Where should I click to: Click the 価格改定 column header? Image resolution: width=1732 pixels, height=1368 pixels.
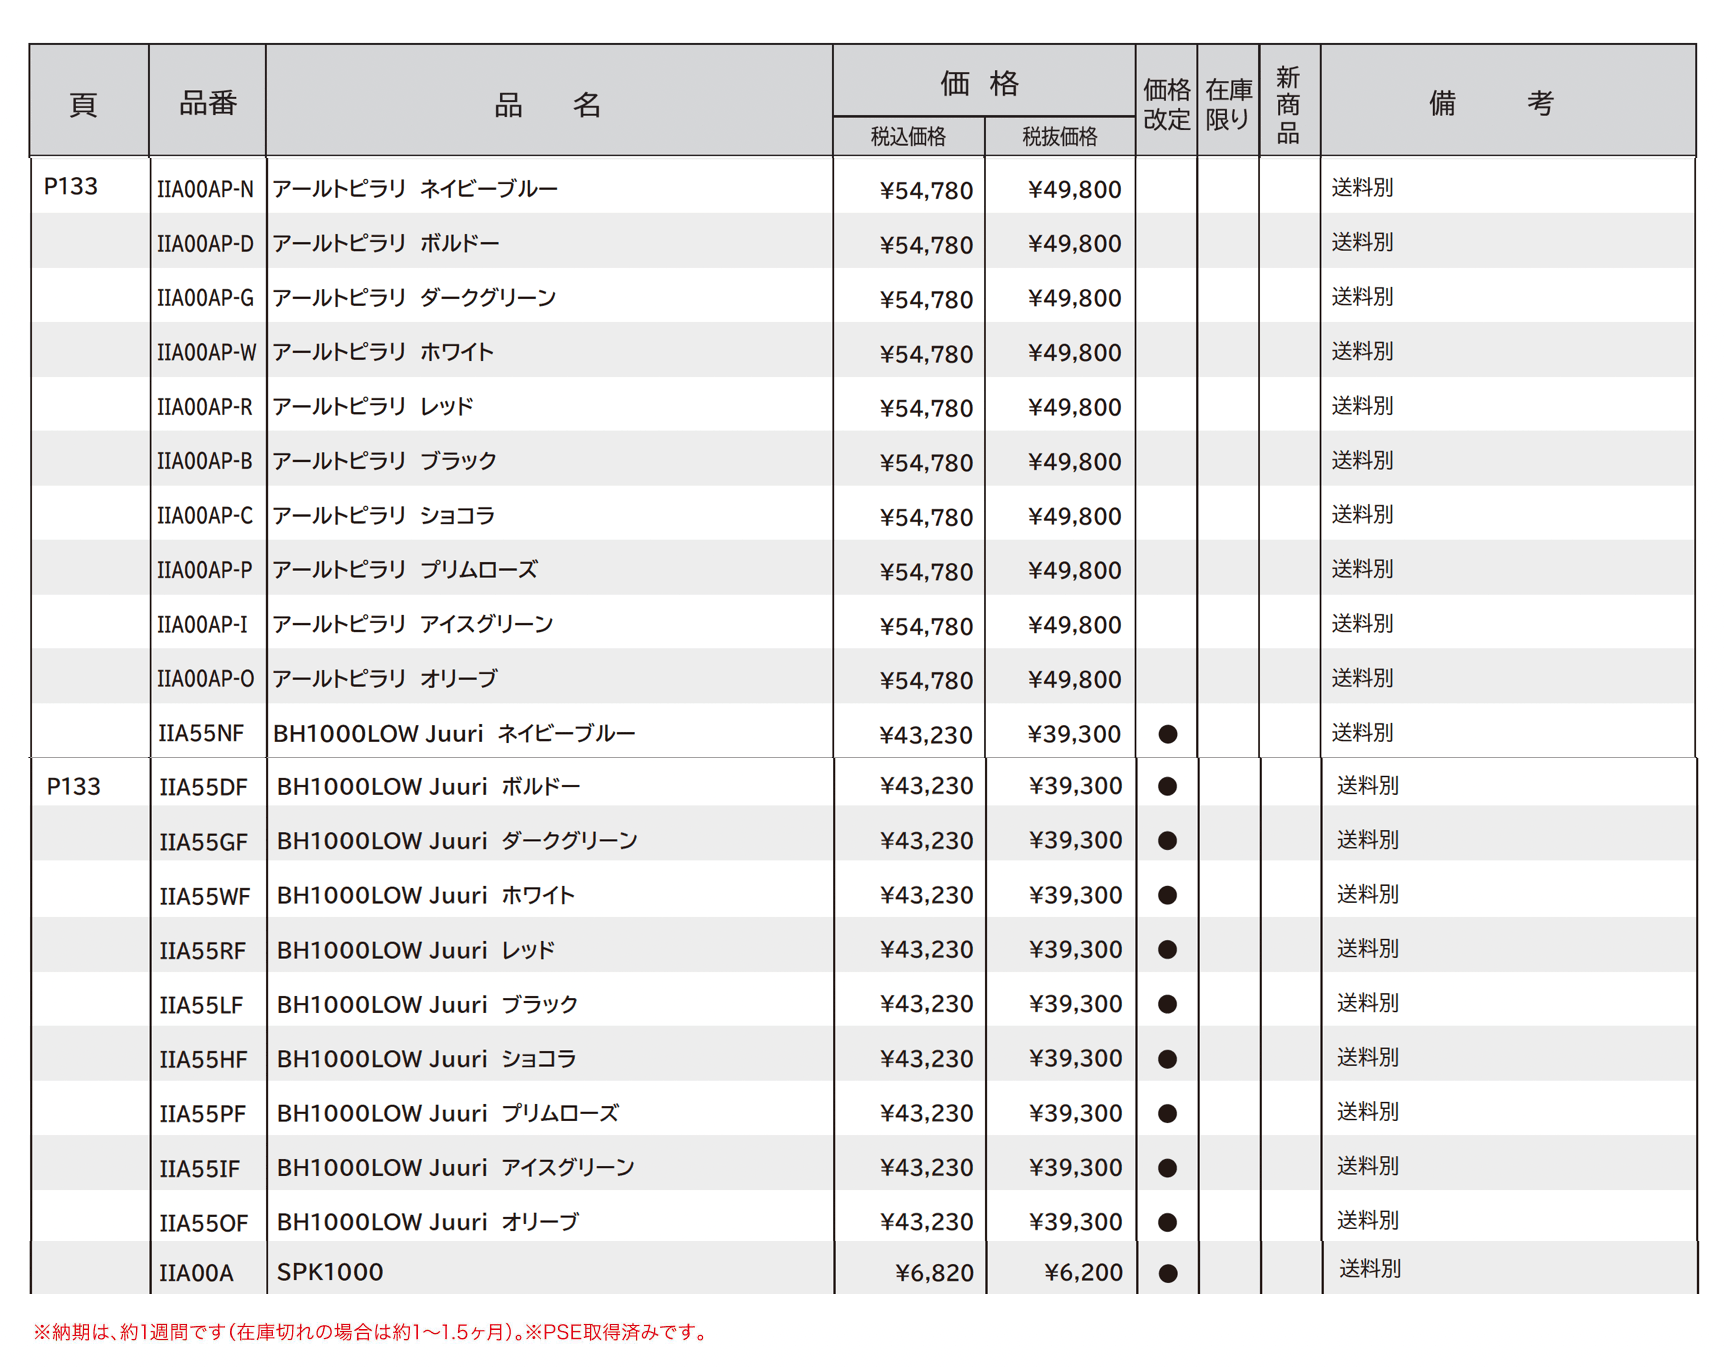(1165, 101)
